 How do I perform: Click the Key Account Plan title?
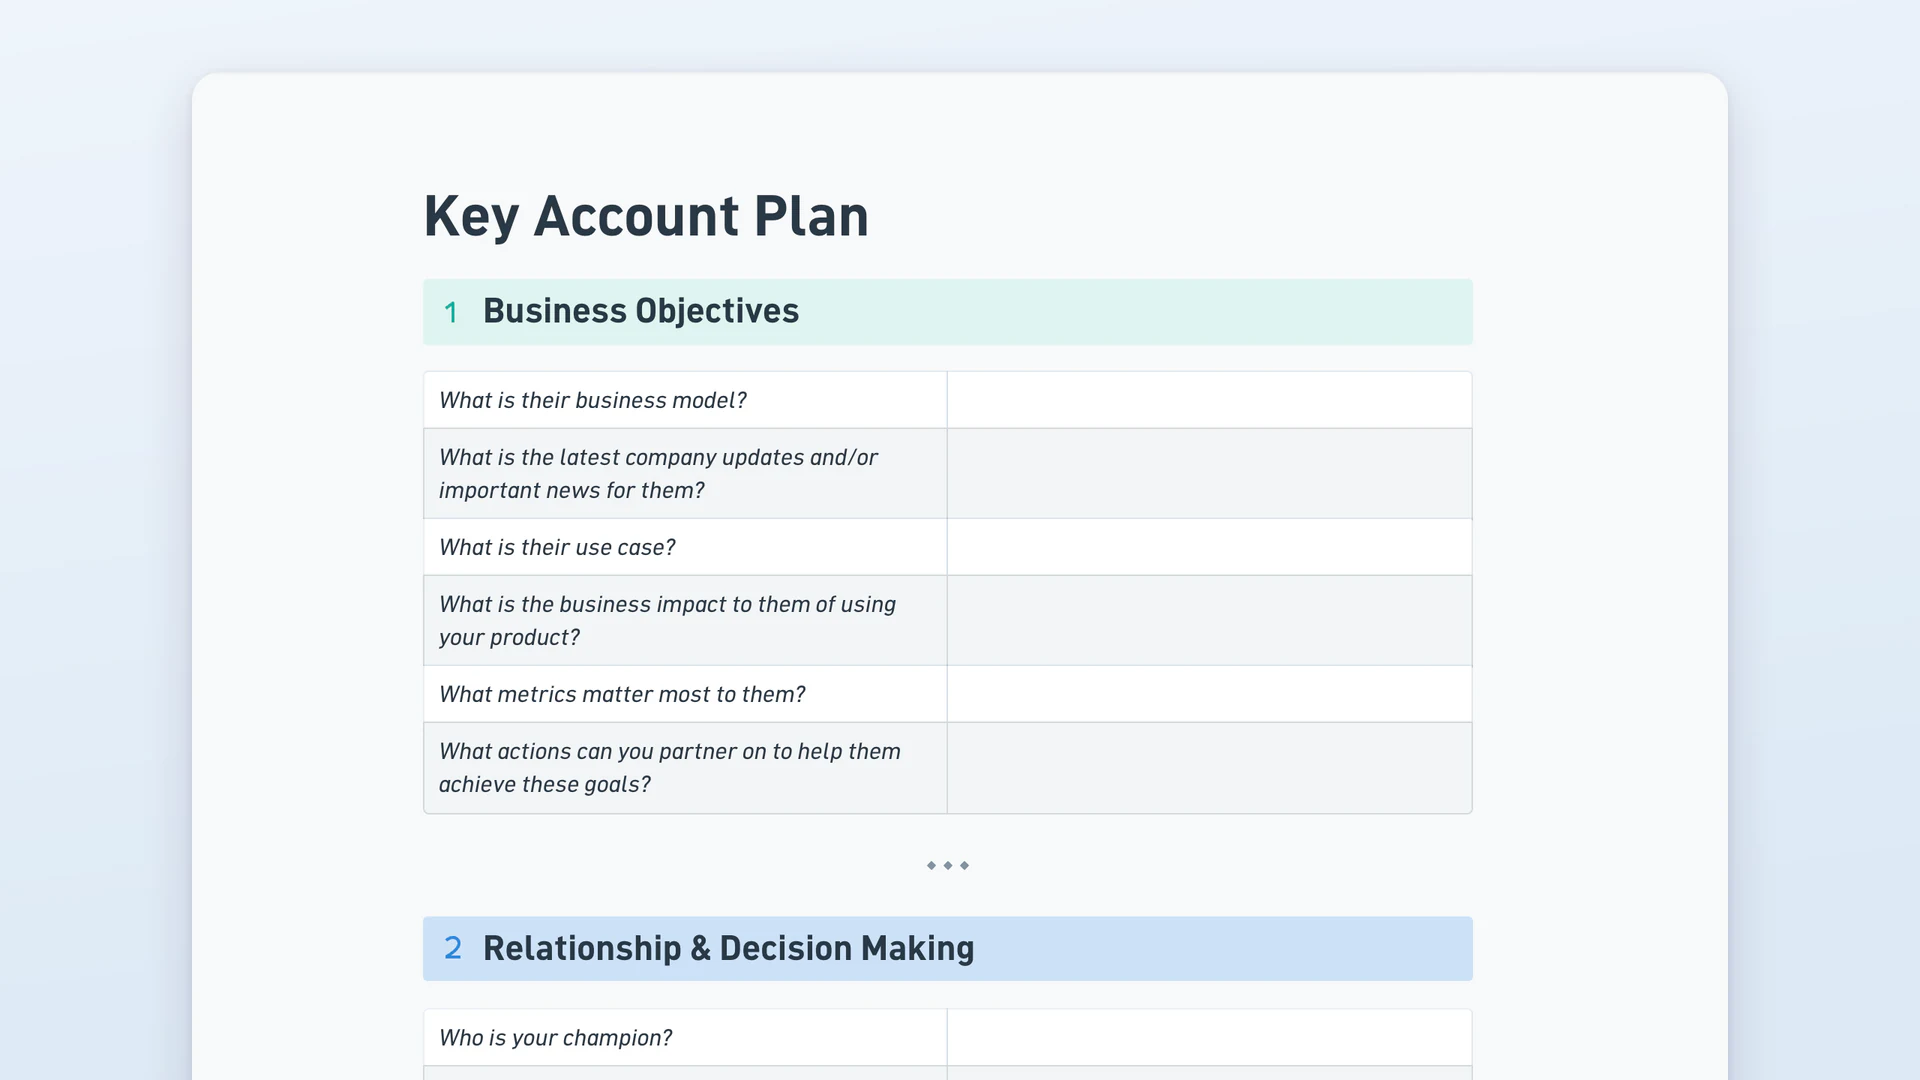point(646,216)
